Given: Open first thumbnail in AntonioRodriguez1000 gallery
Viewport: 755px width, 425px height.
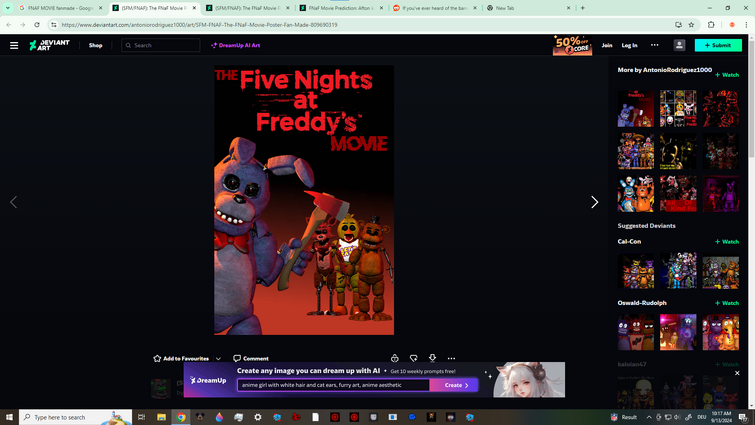Looking at the screenshot, I should point(636,109).
